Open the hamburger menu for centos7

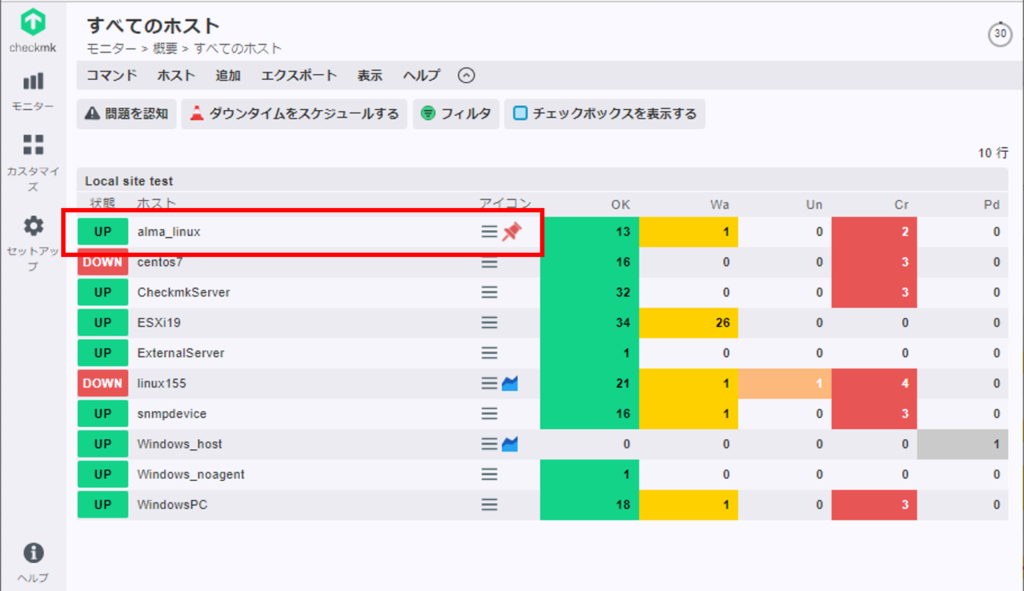pyautogui.click(x=489, y=263)
